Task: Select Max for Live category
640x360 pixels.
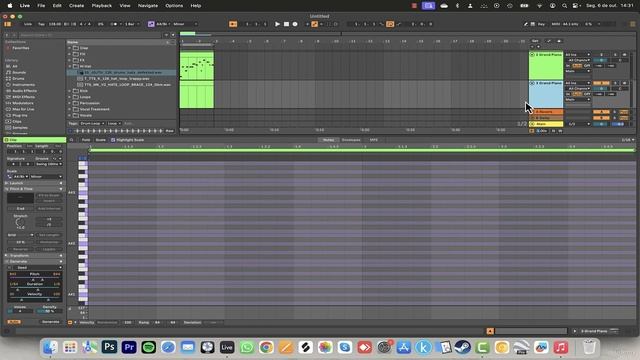Action: [23, 109]
